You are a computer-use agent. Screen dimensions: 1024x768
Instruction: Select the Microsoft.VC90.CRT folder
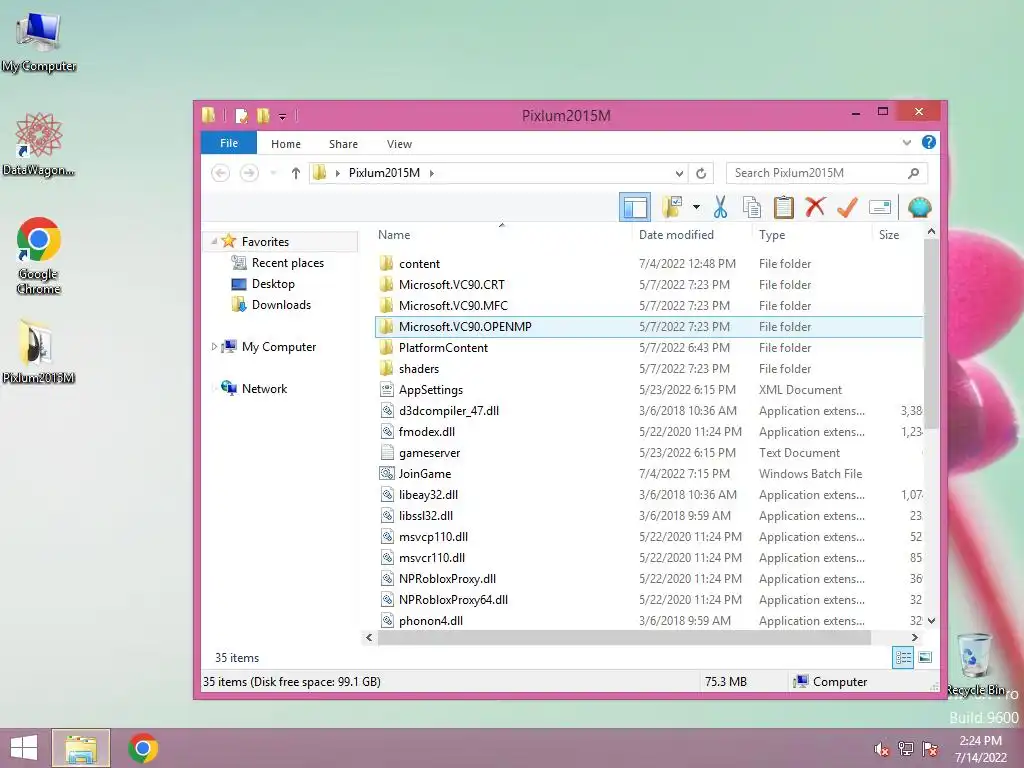452,285
